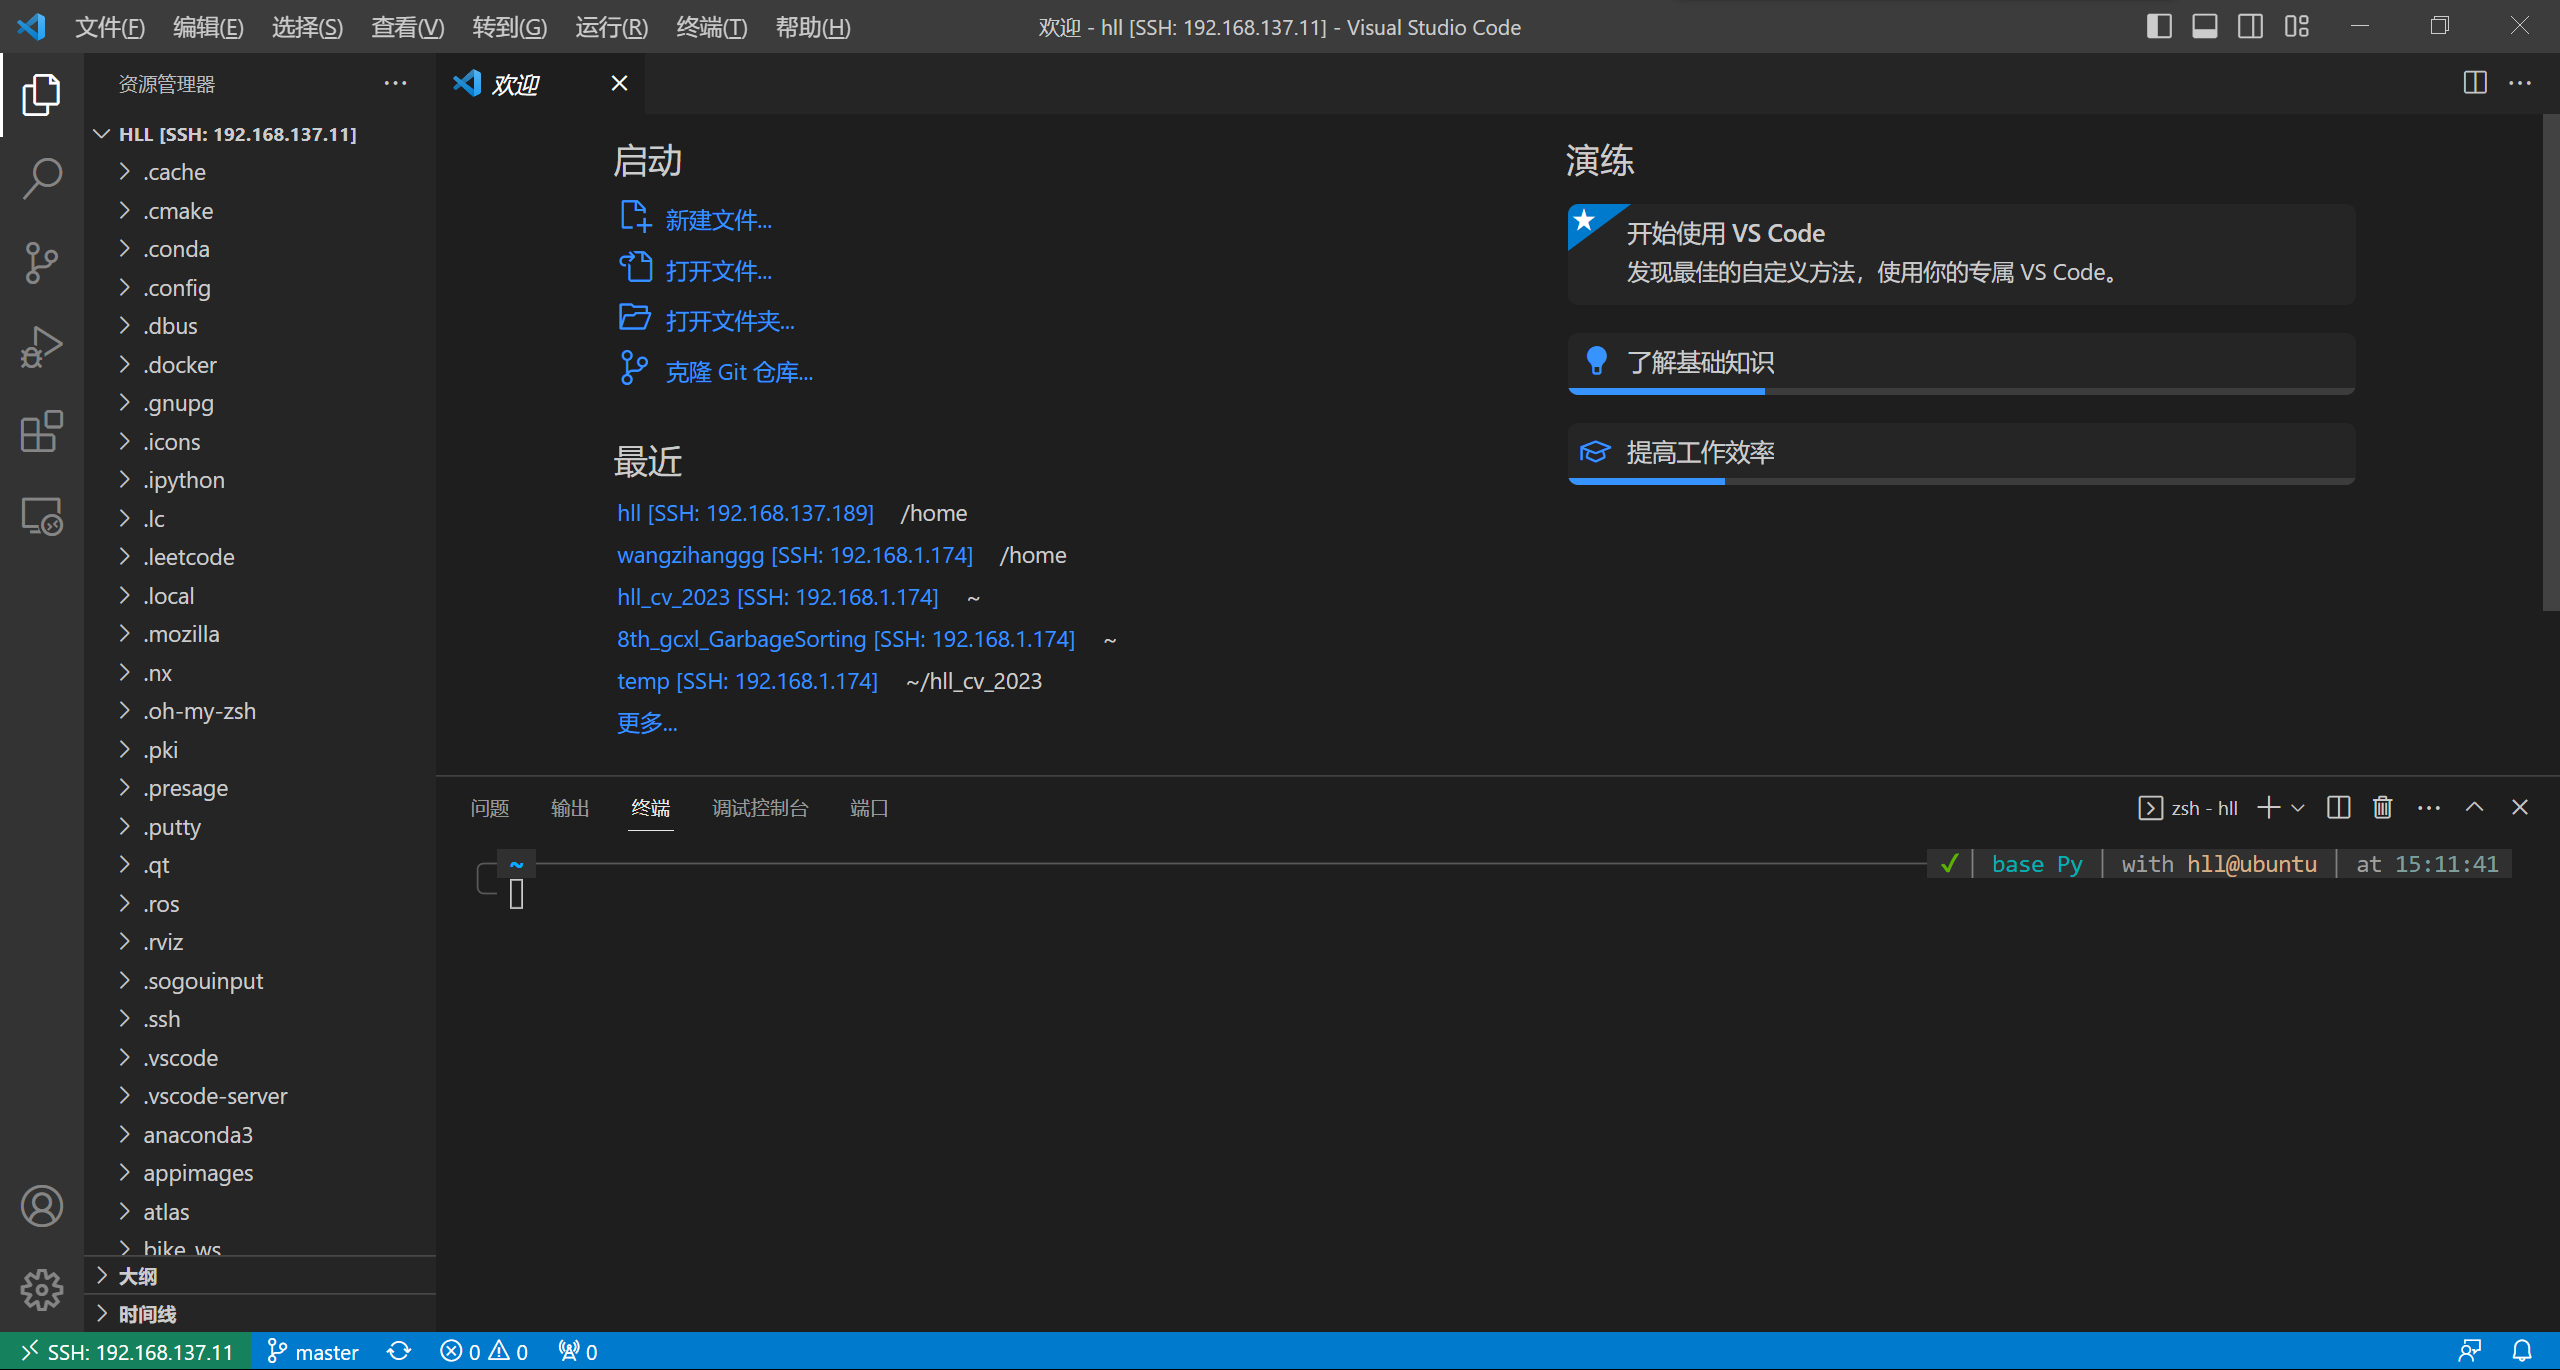Open Run and Debug view icon
Image resolution: width=2560 pixels, height=1370 pixels.
pyautogui.click(x=42, y=347)
